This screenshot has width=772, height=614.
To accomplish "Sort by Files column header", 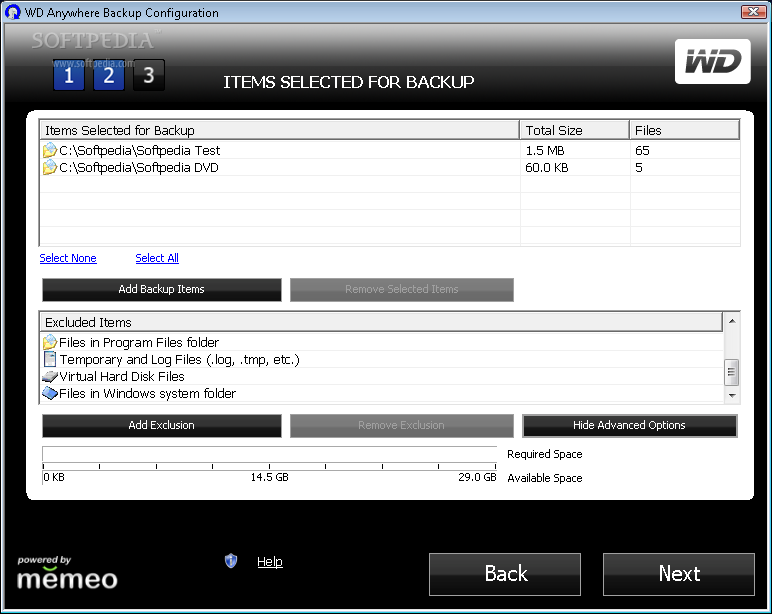I will (x=684, y=130).
